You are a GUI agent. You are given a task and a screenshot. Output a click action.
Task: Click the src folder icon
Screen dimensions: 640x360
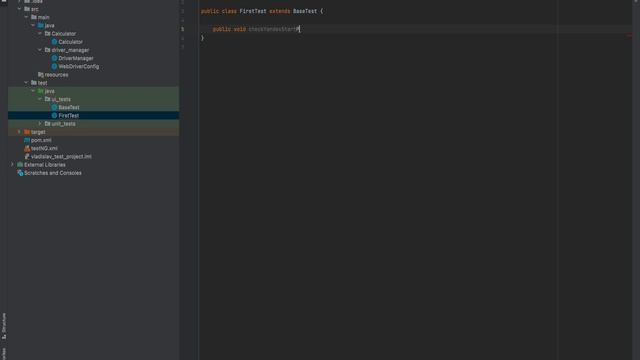[x=27, y=9]
